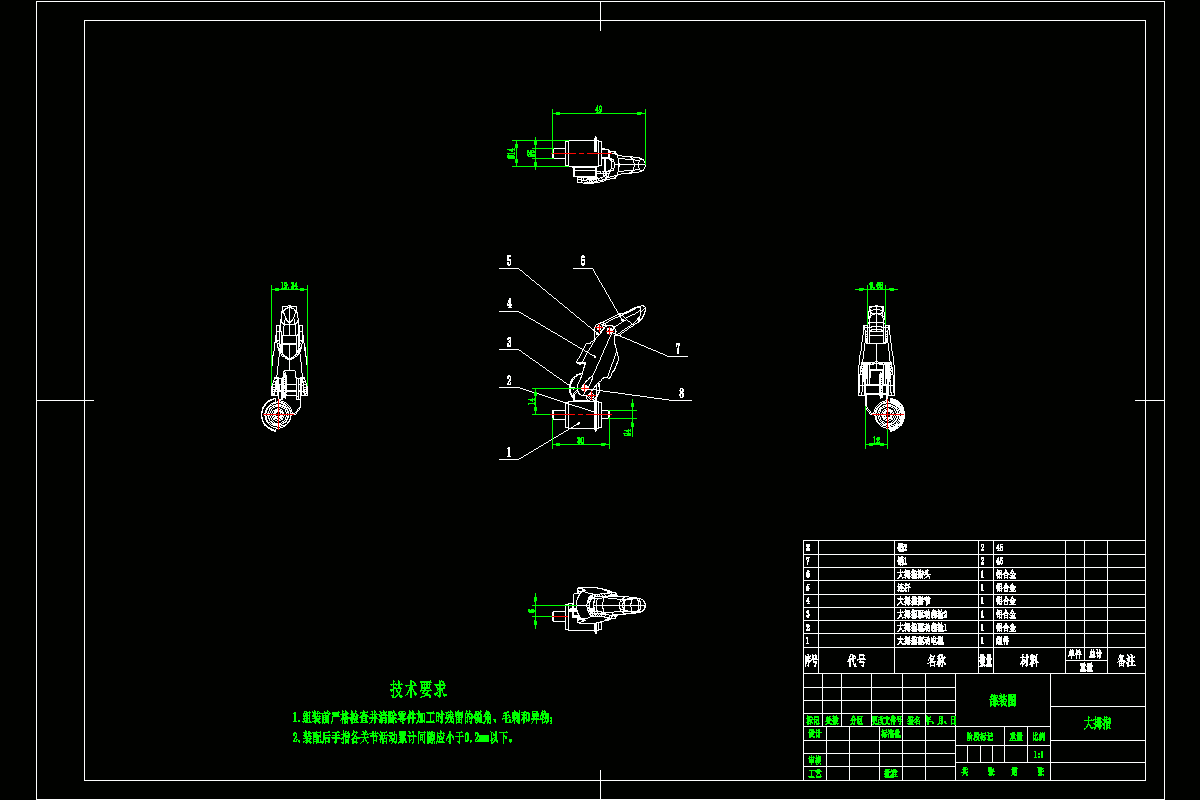
Task: Click the 年、月、日 date label
Action: [x=941, y=721]
